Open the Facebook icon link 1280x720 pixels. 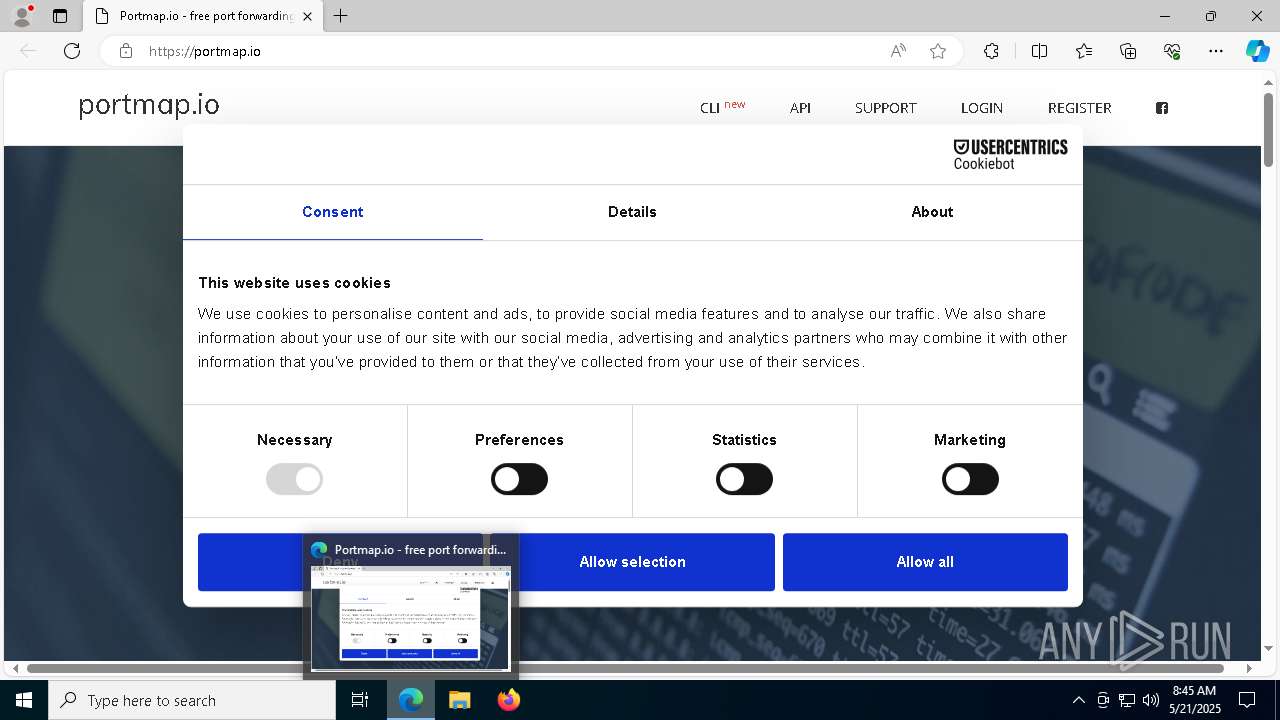tap(1162, 108)
